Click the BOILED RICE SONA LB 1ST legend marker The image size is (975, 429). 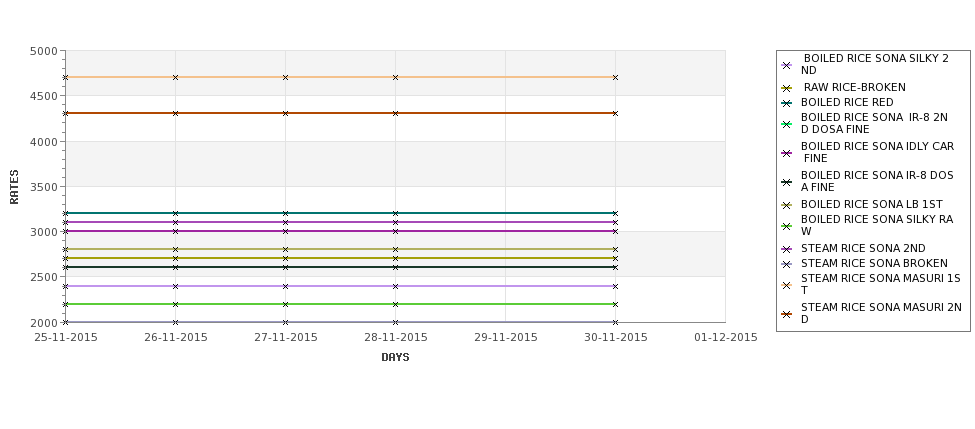[787, 205]
